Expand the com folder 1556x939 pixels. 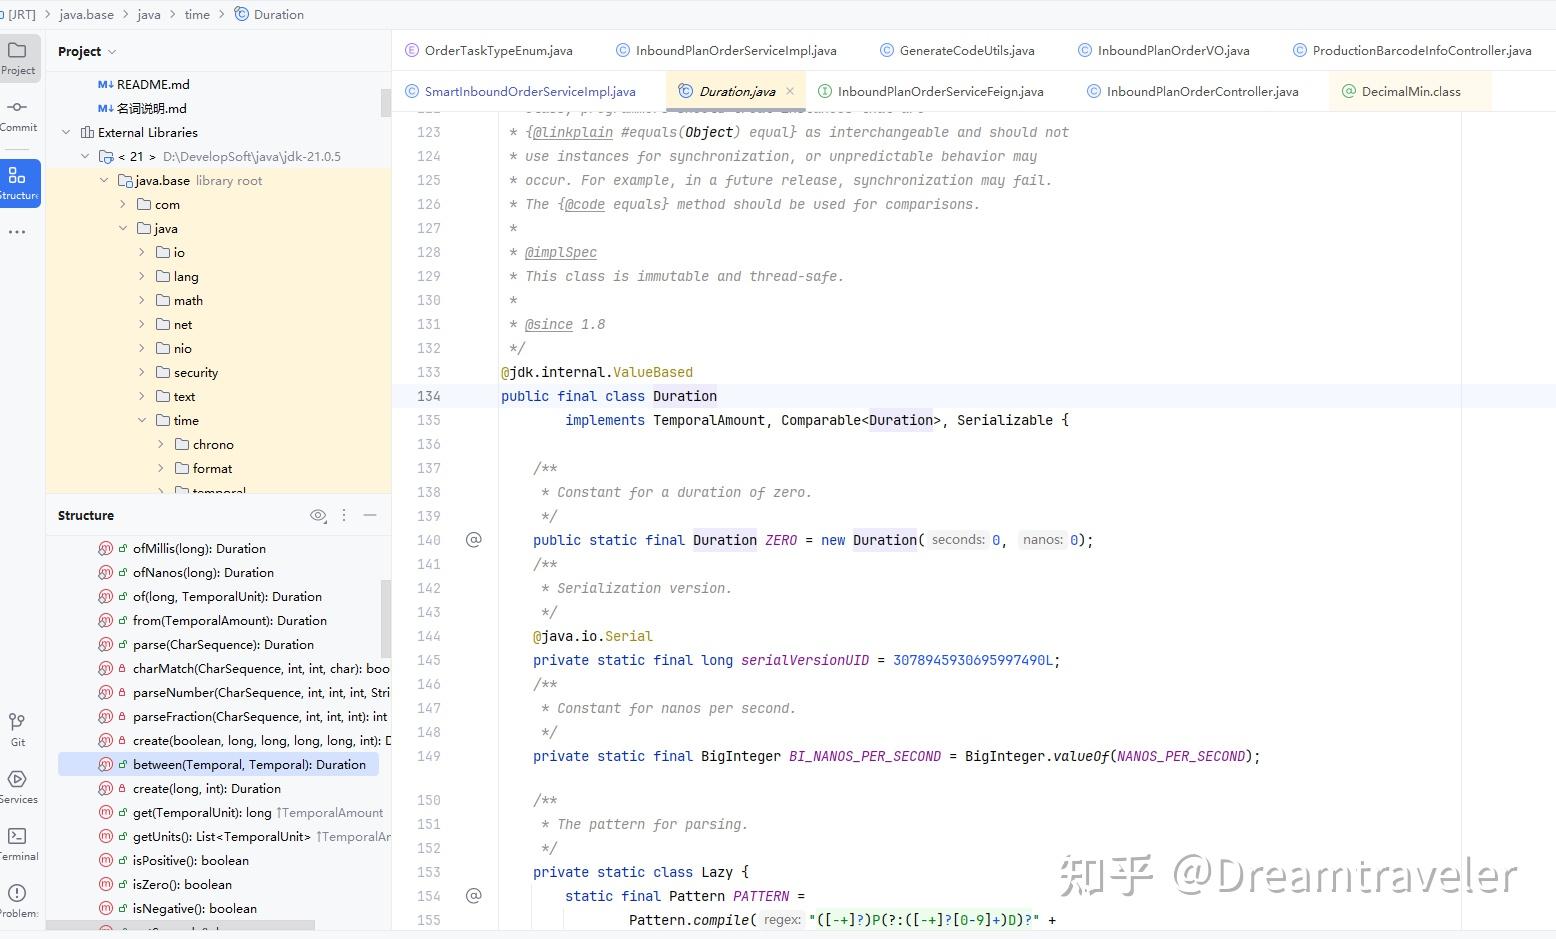pos(123,204)
